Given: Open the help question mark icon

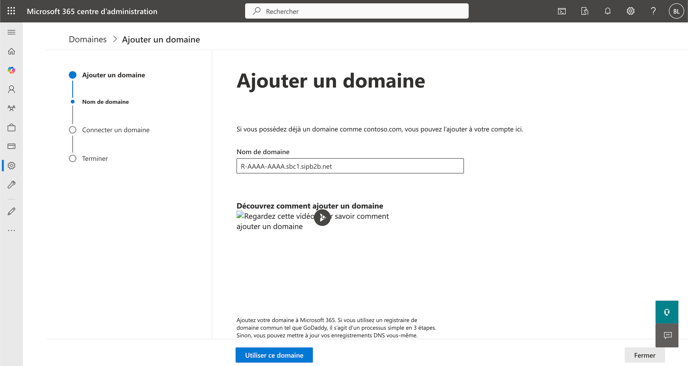Looking at the screenshot, I should coord(653,11).
